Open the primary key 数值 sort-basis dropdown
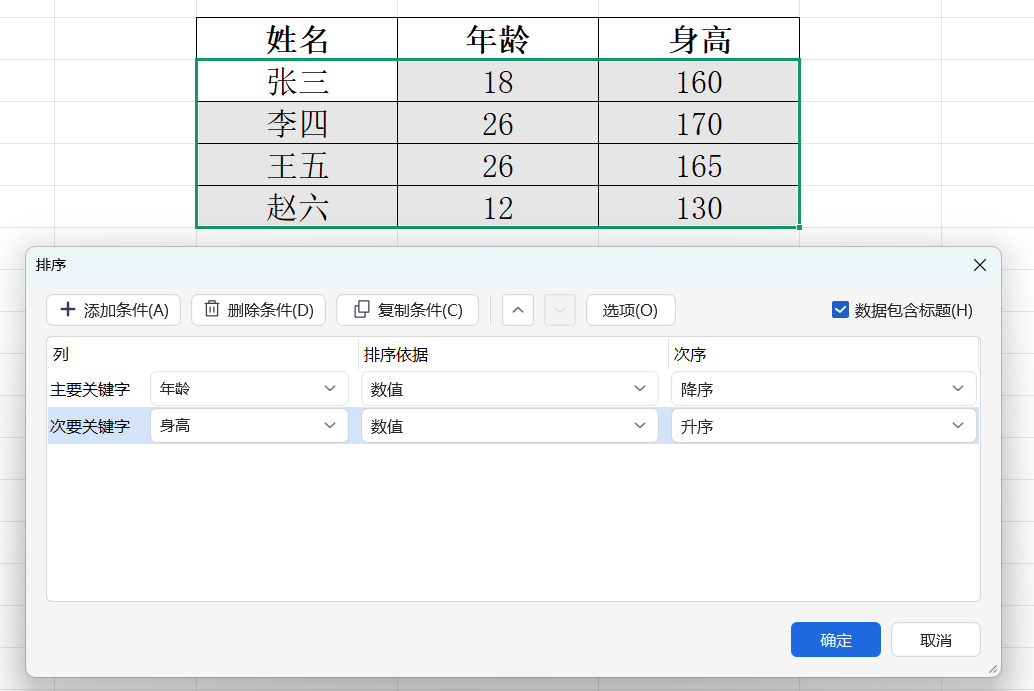 click(x=509, y=389)
